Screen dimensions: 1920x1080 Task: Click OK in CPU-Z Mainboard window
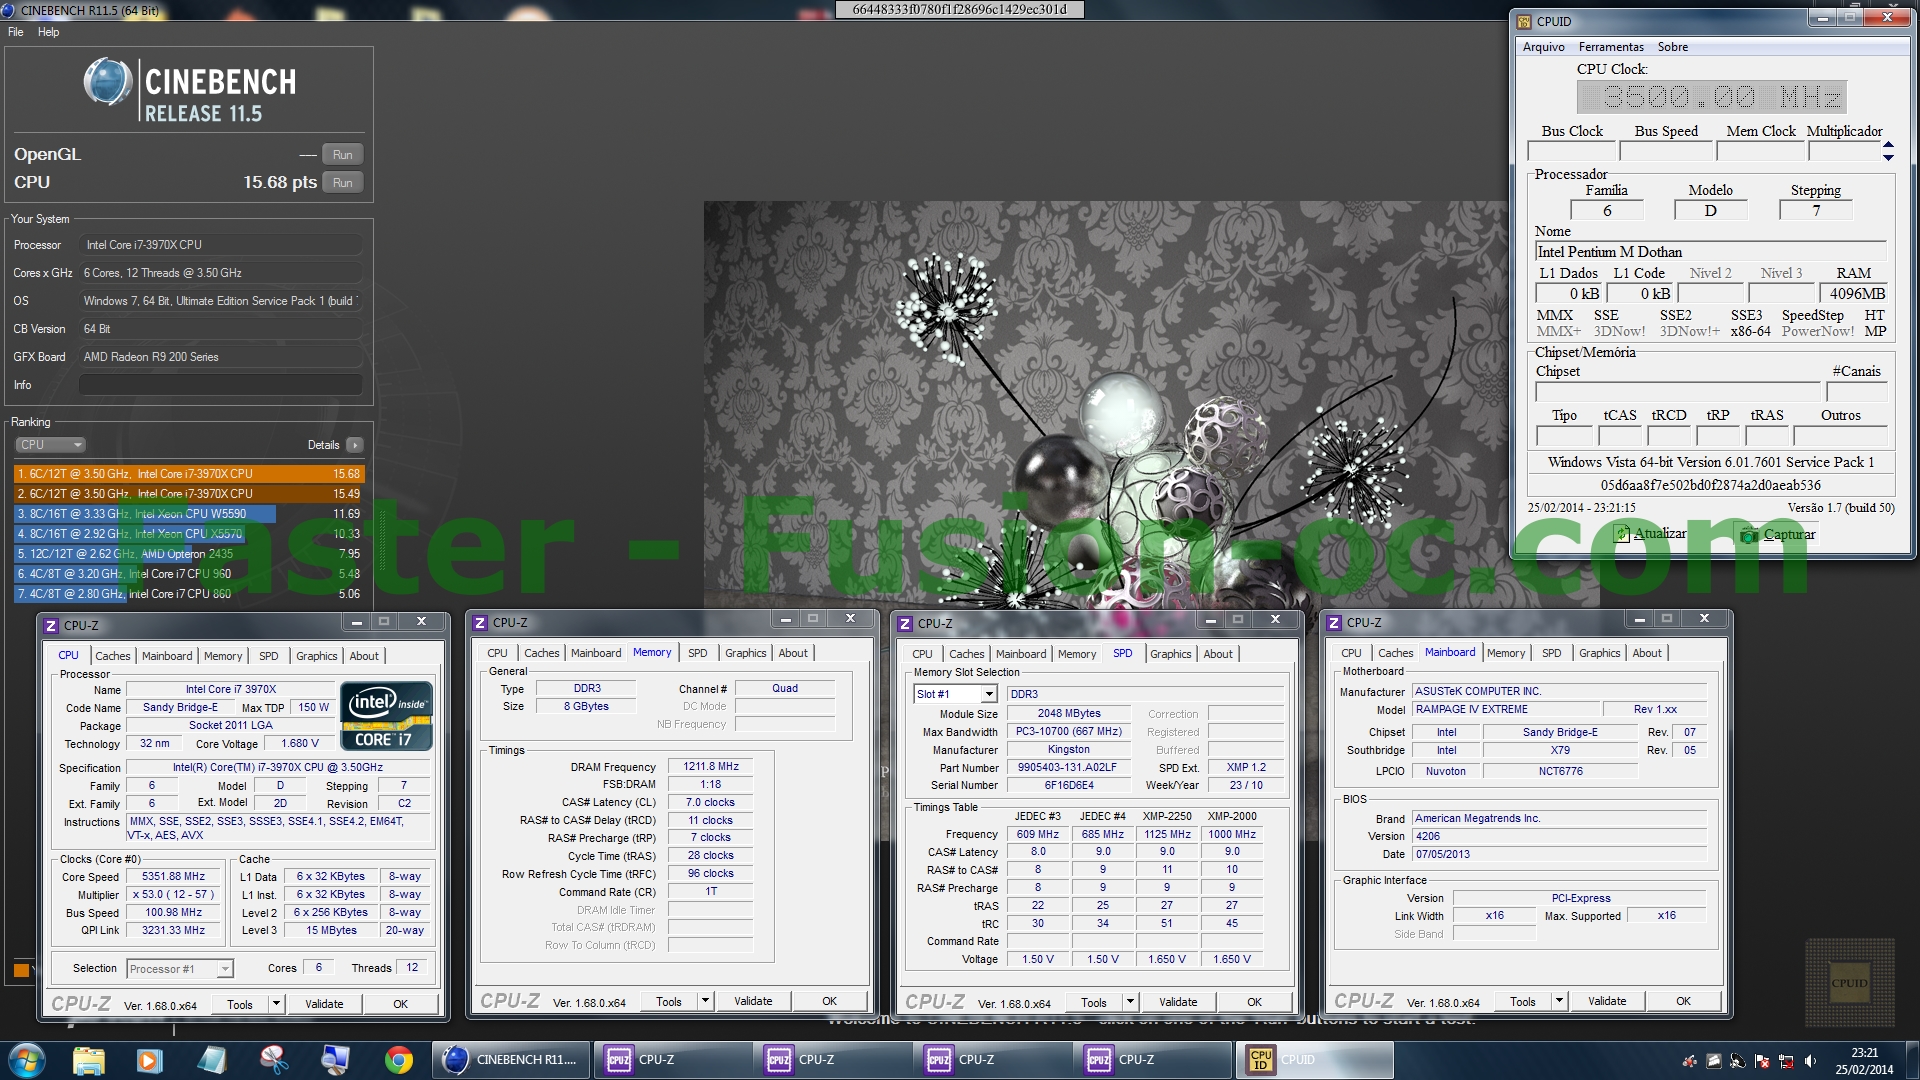(1684, 1001)
